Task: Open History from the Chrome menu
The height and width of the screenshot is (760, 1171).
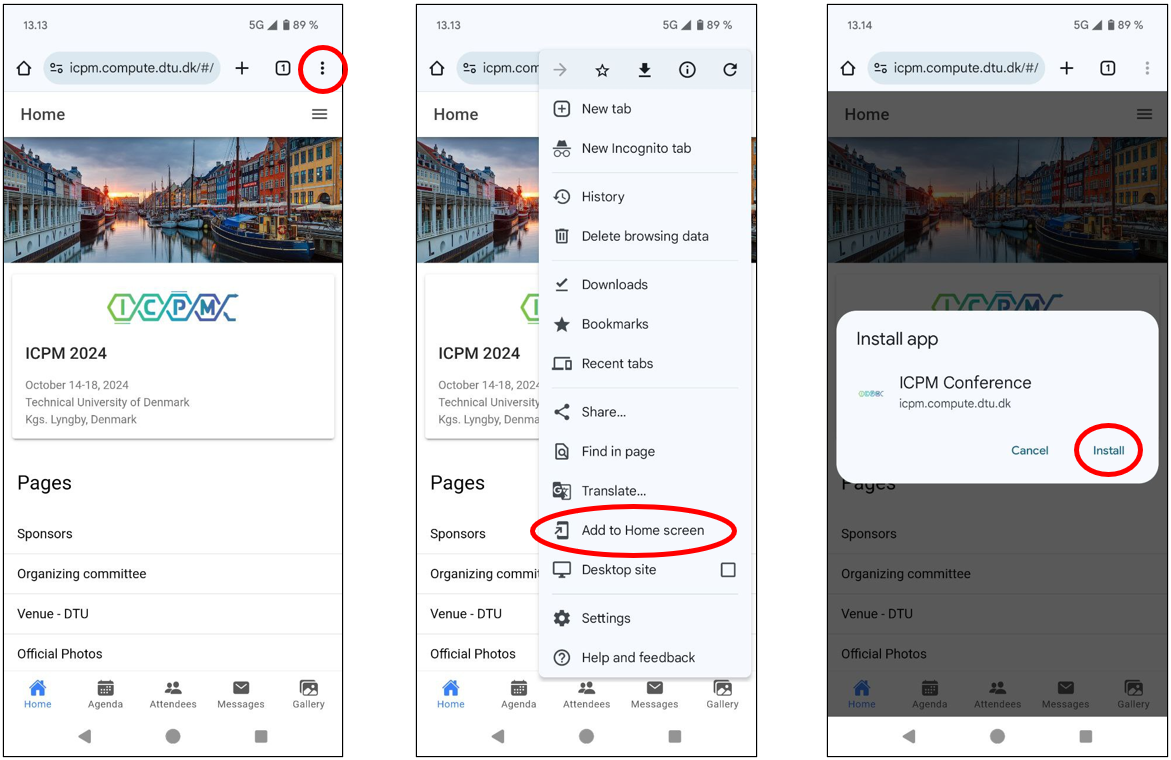Action: pos(602,197)
